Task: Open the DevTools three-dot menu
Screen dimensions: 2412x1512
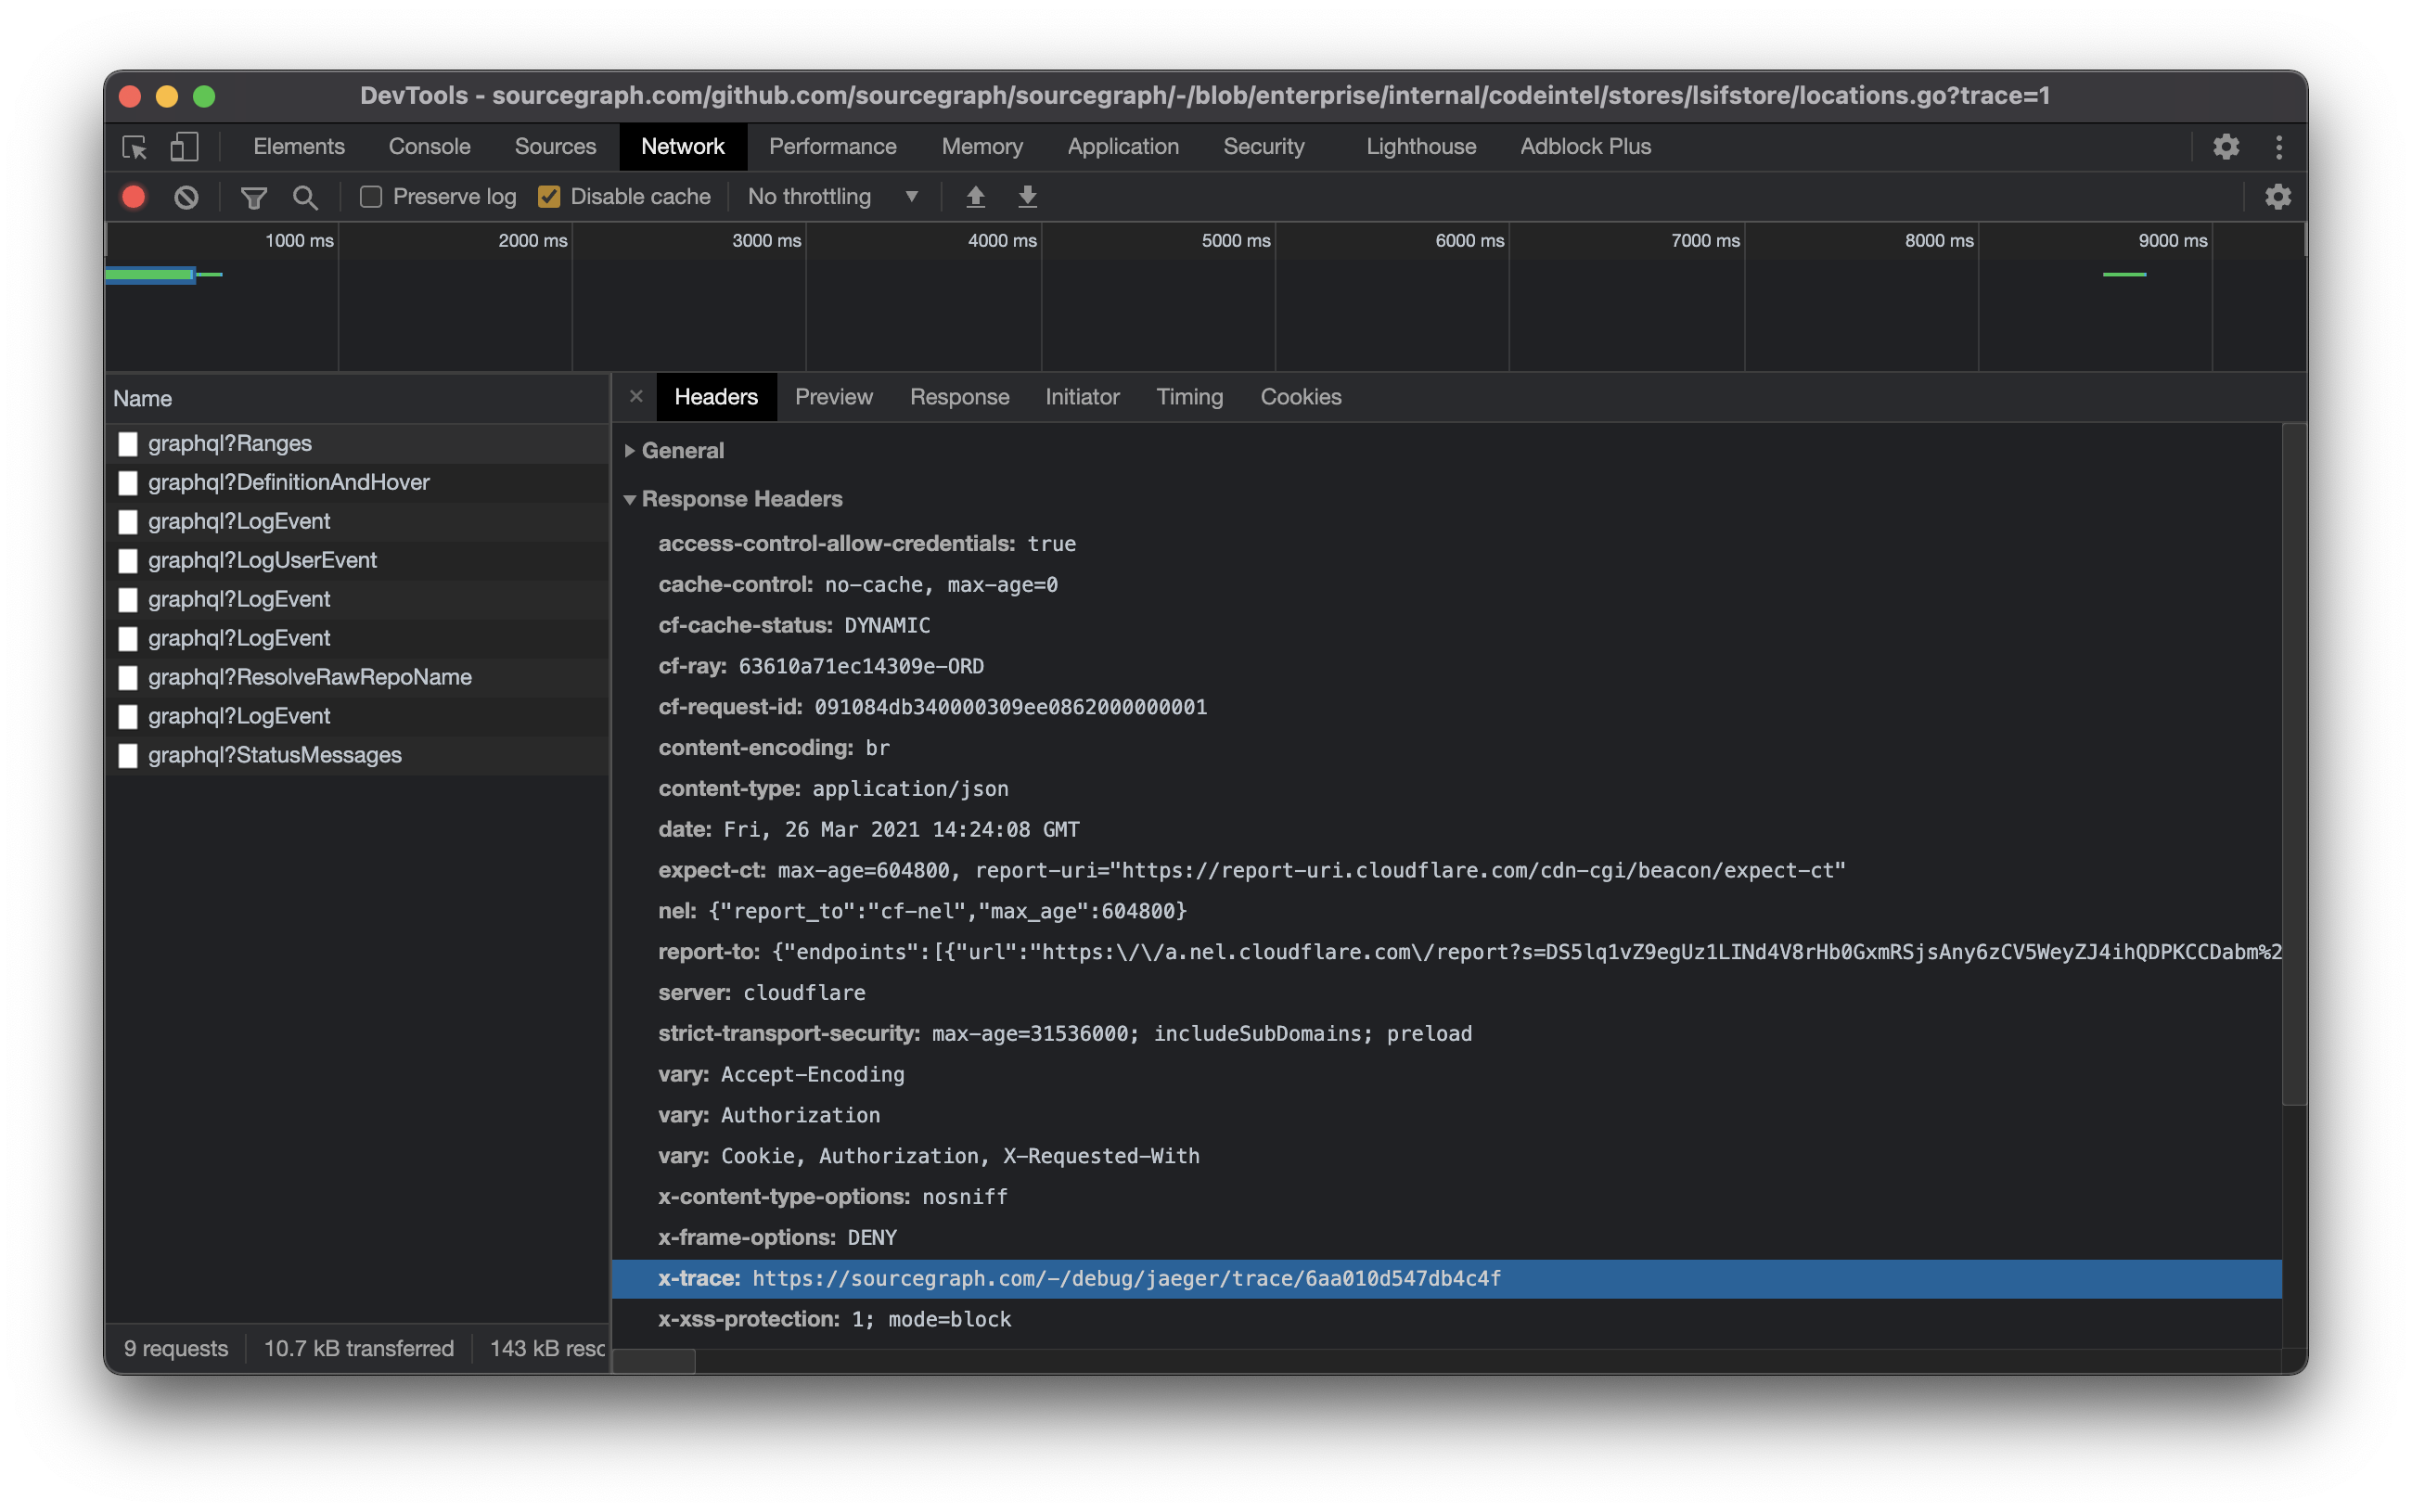Action: coord(2279,147)
